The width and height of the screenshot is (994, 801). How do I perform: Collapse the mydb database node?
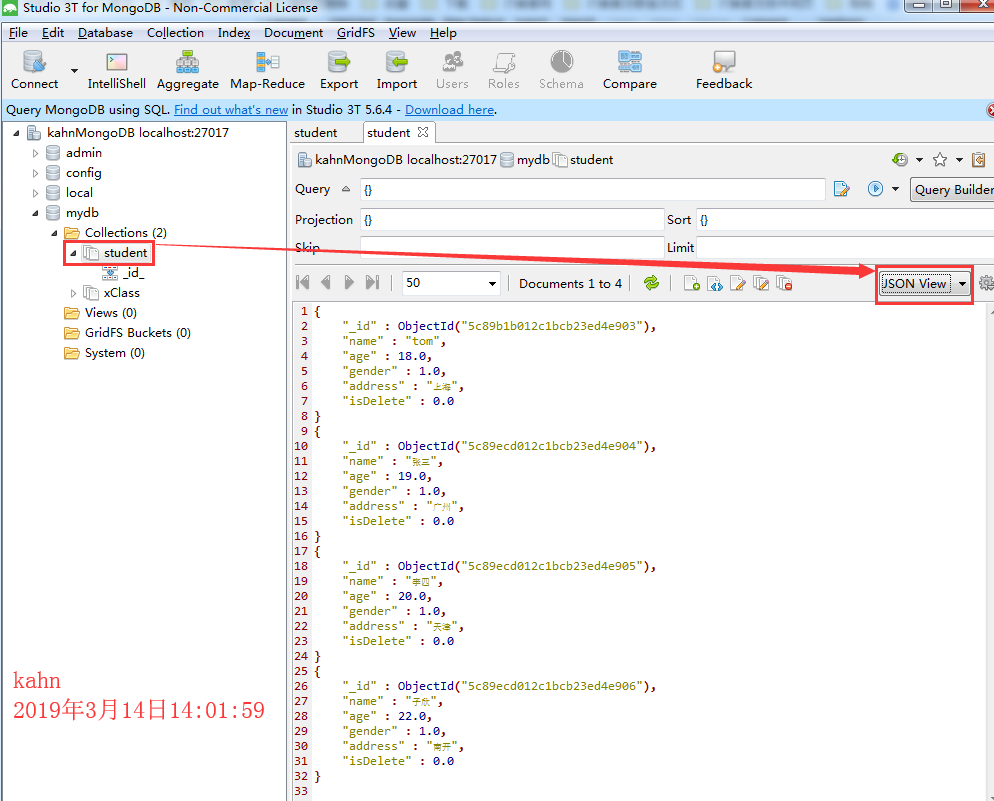point(36,214)
